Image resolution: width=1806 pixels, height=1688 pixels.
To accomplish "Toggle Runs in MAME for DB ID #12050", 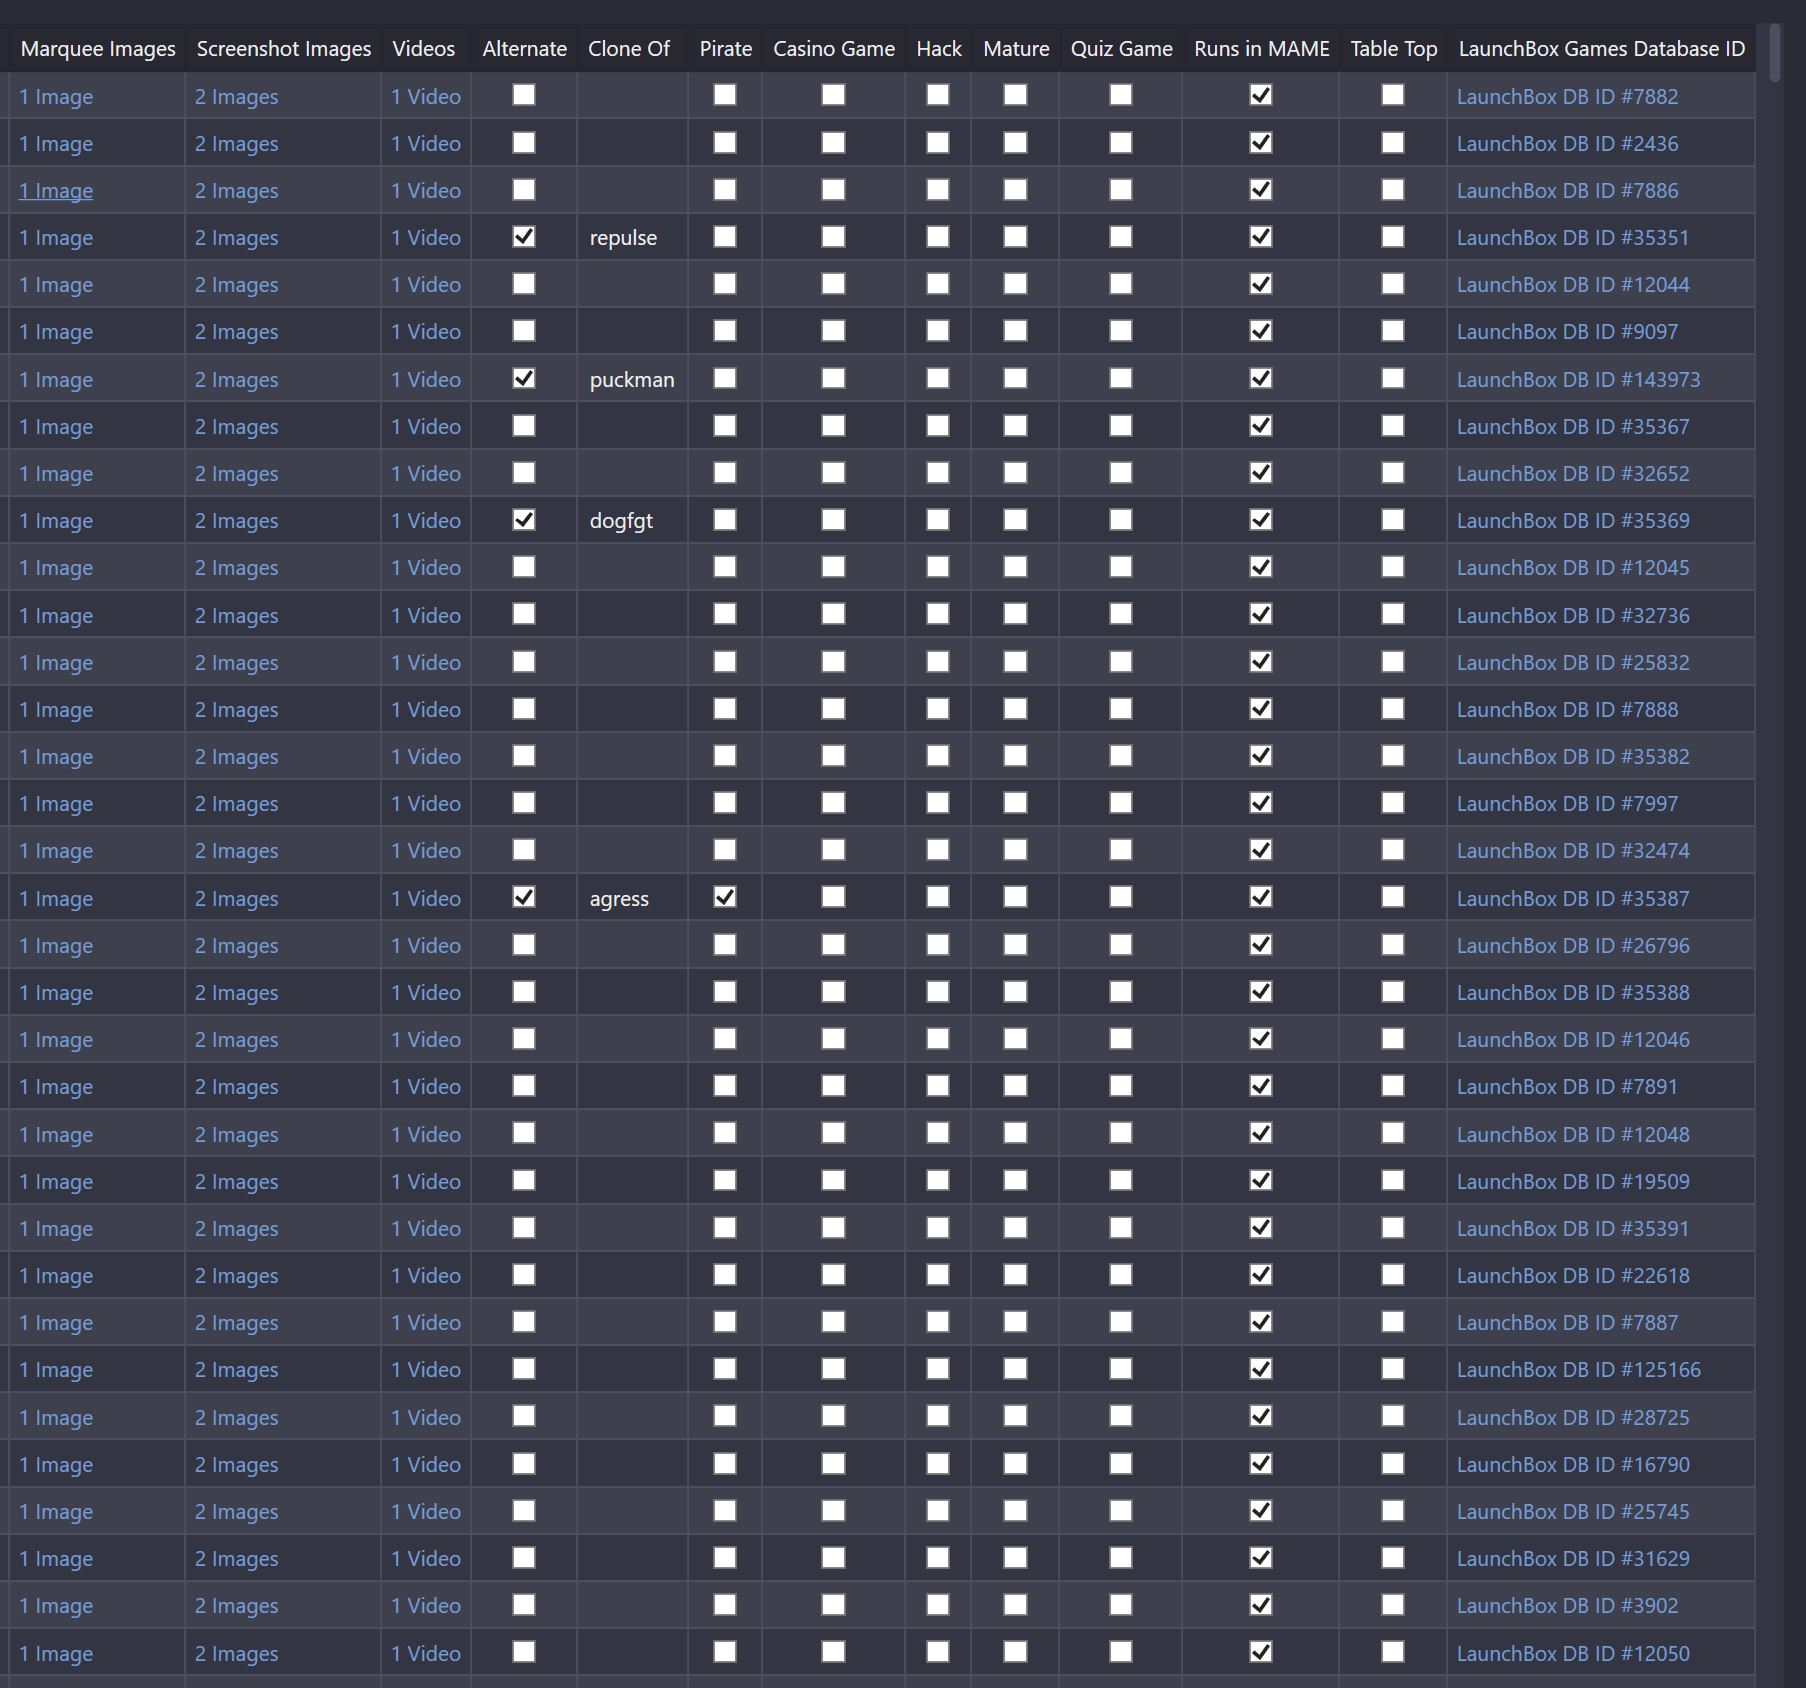I will tap(1261, 1652).
